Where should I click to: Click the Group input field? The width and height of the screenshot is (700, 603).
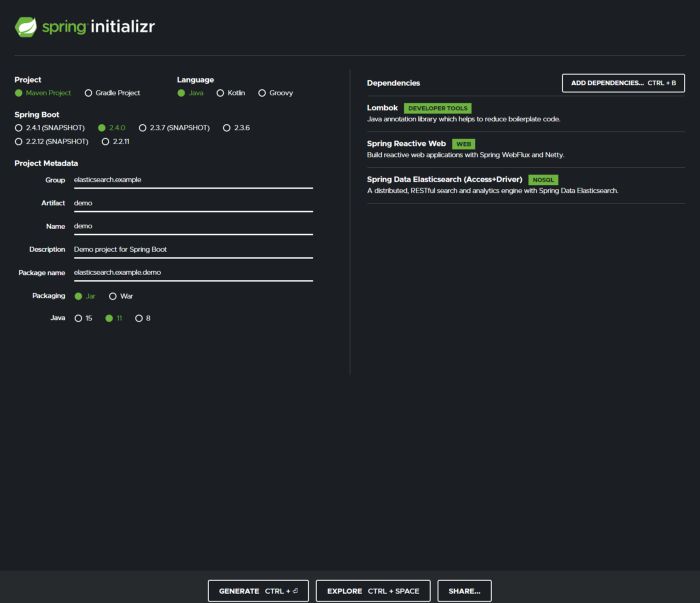[x=192, y=180]
